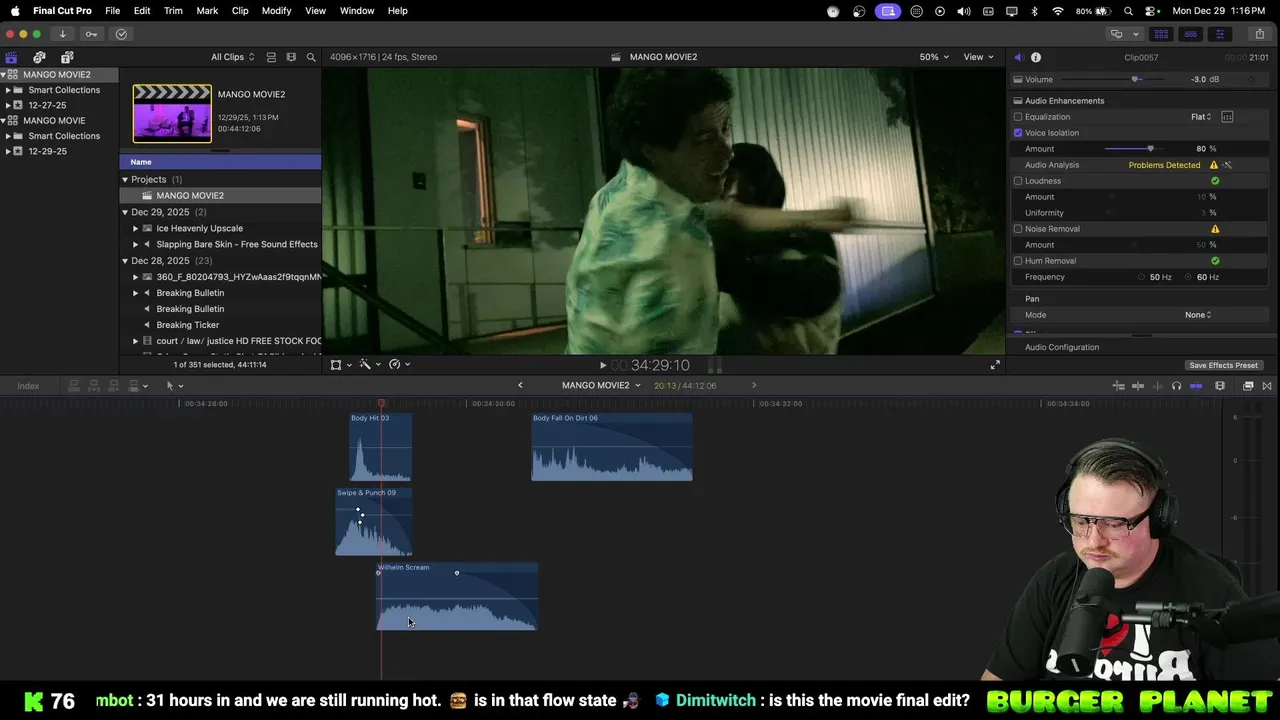
Task: Toggle the timeline workspace button
Action: point(1190,34)
